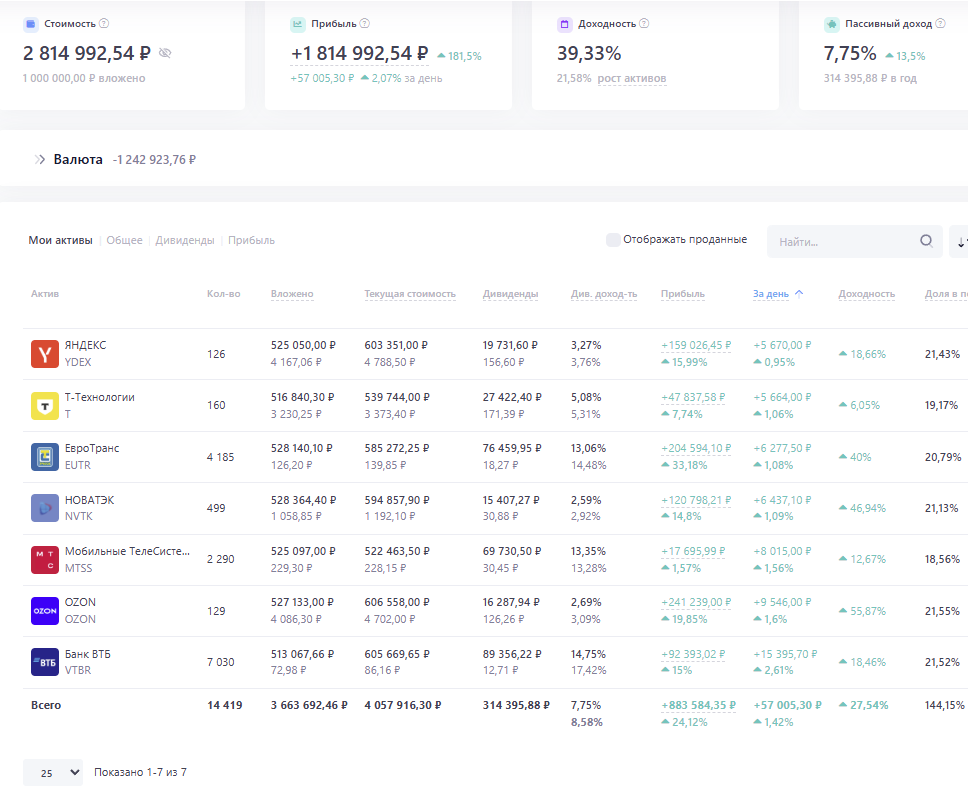This screenshot has width=968, height=793.
Task: Click the ЕвроТранс logo icon
Action: (x=44, y=457)
